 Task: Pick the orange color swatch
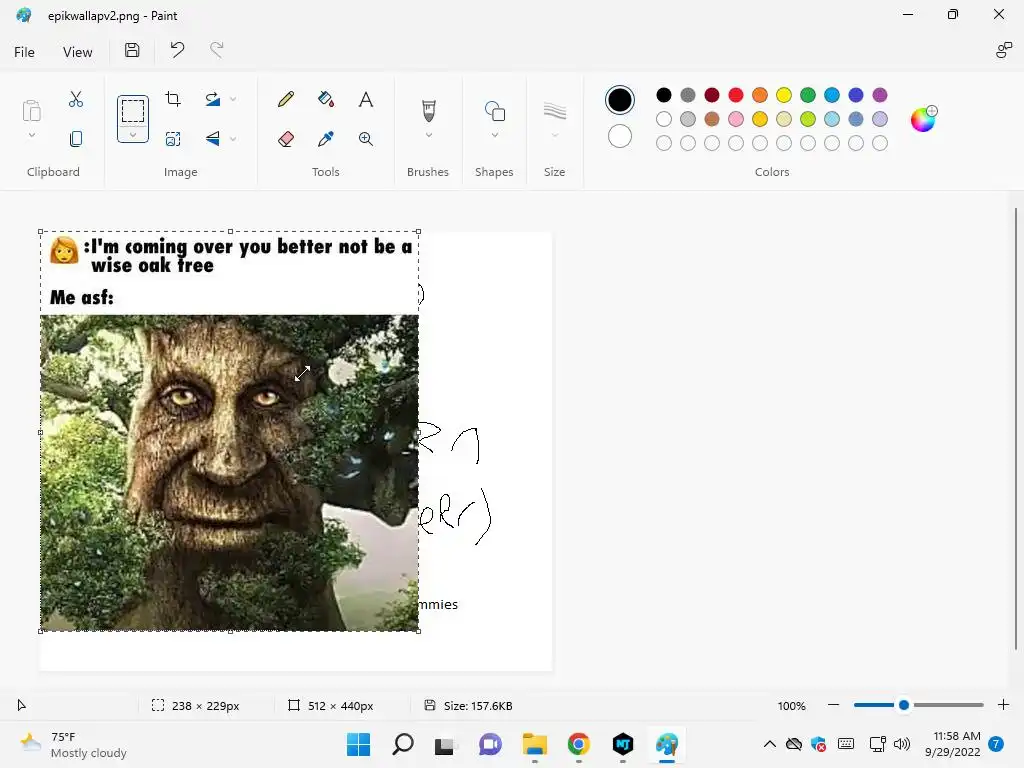coord(760,95)
